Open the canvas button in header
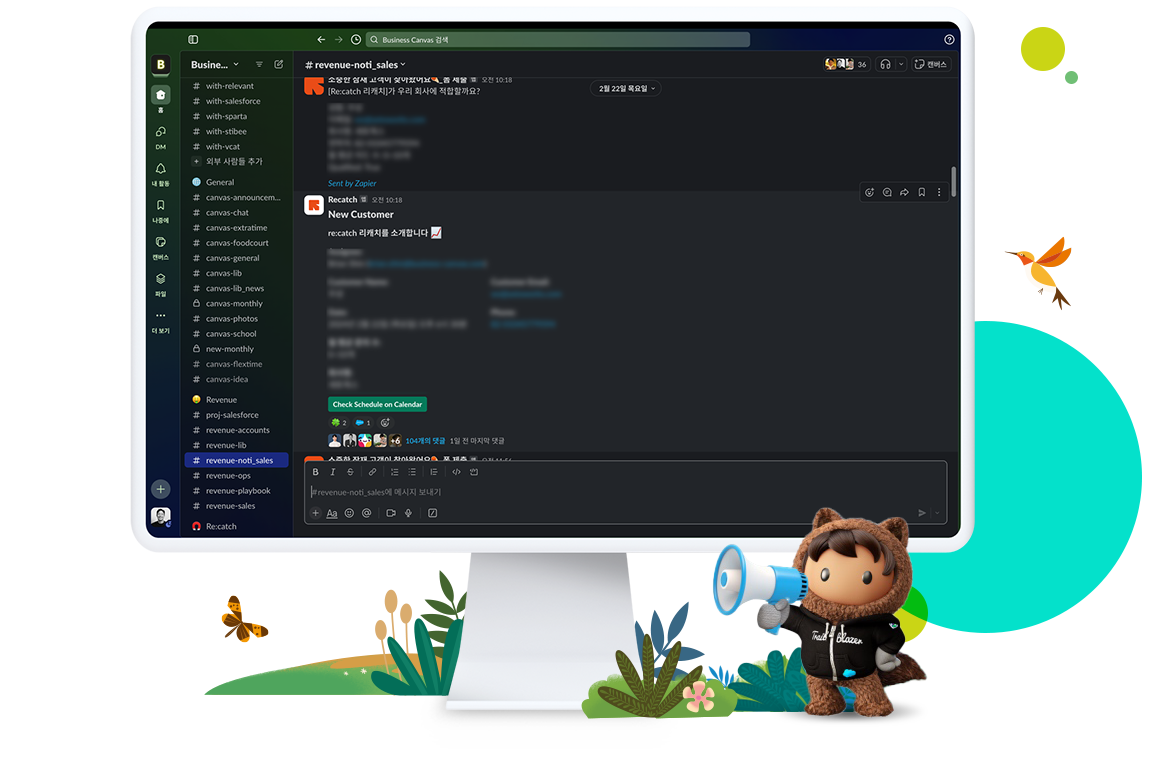1150x760 pixels. [931, 65]
